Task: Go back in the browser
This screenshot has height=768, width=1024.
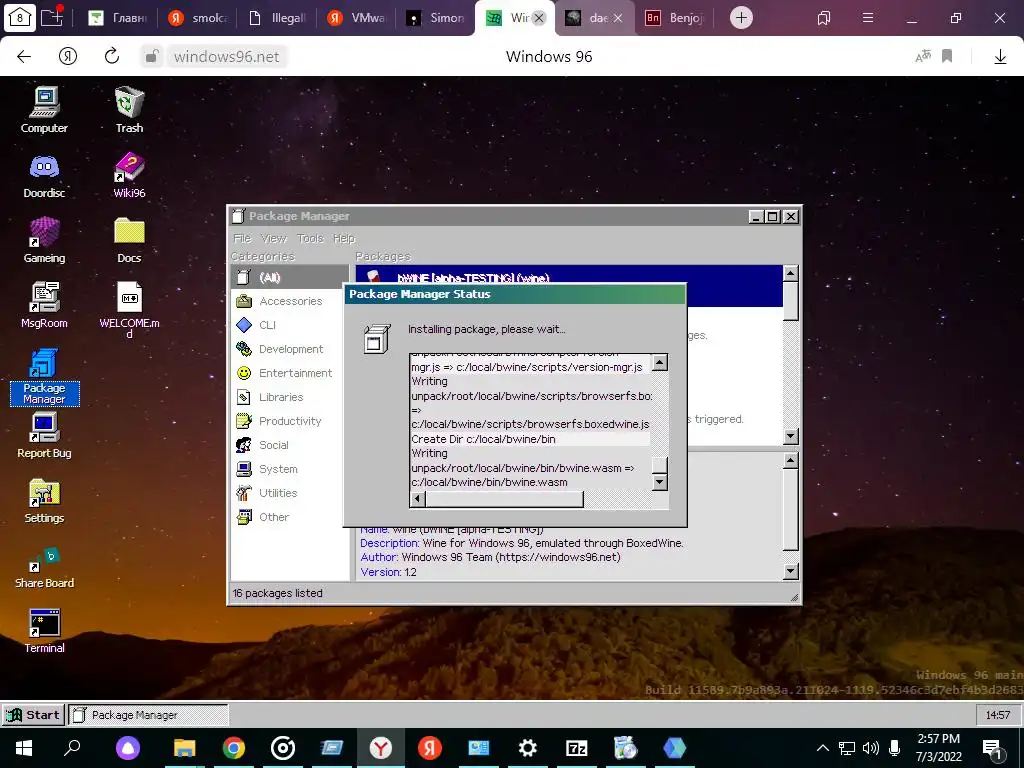Action: coord(24,57)
